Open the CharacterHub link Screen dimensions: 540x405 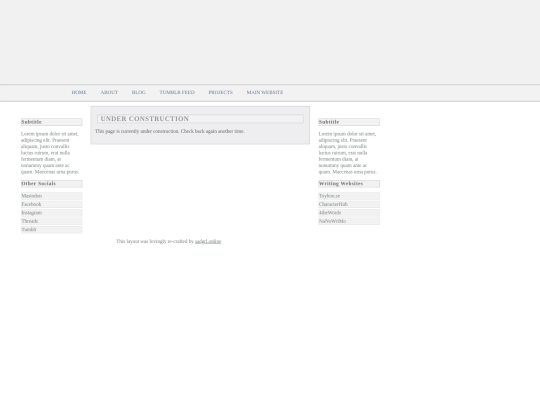(x=349, y=204)
